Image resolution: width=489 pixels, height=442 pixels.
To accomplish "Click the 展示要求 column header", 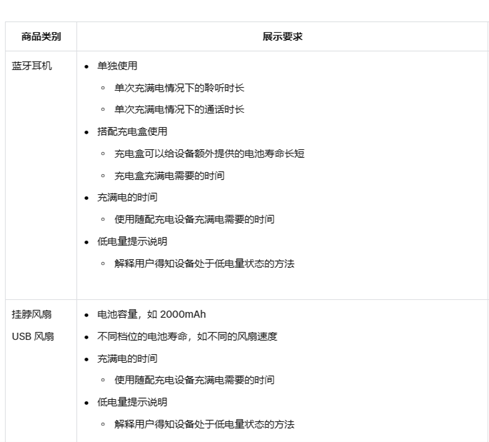I will (x=282, y=36).
